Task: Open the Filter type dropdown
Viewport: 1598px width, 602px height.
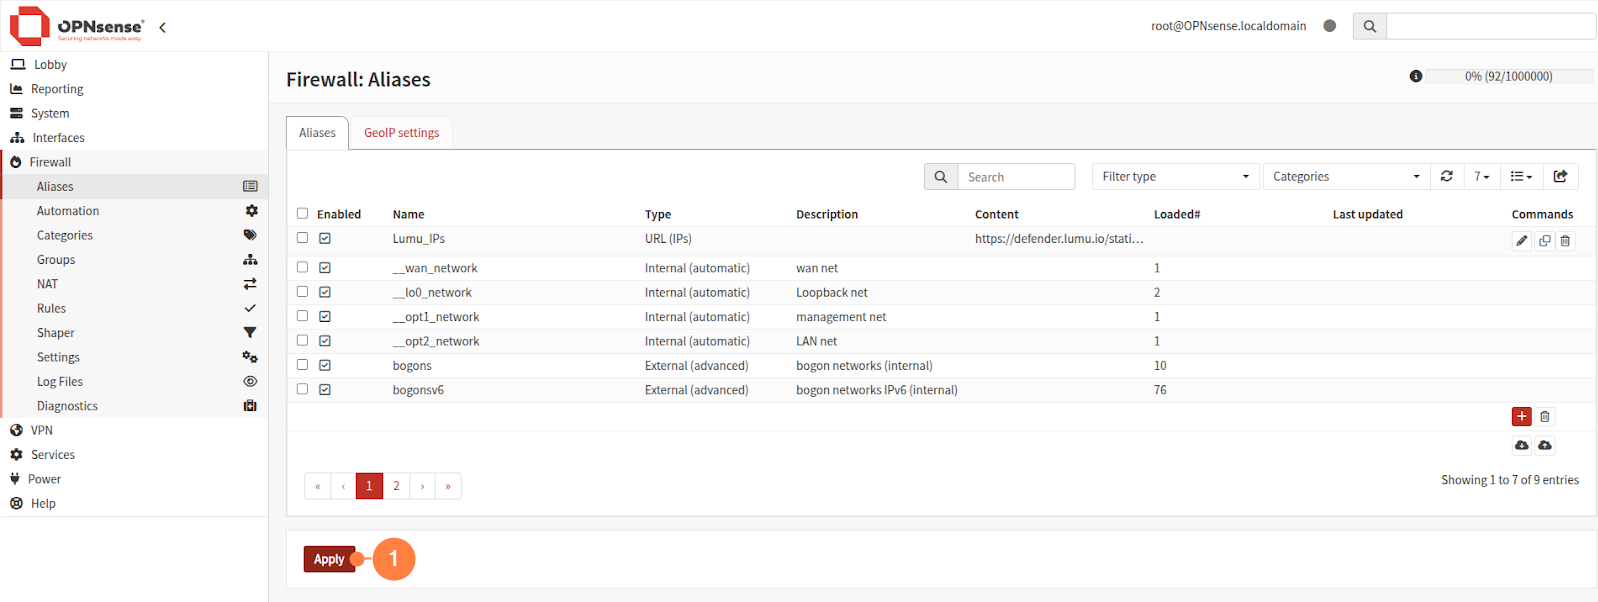Action: click(x=1175, y=177)
